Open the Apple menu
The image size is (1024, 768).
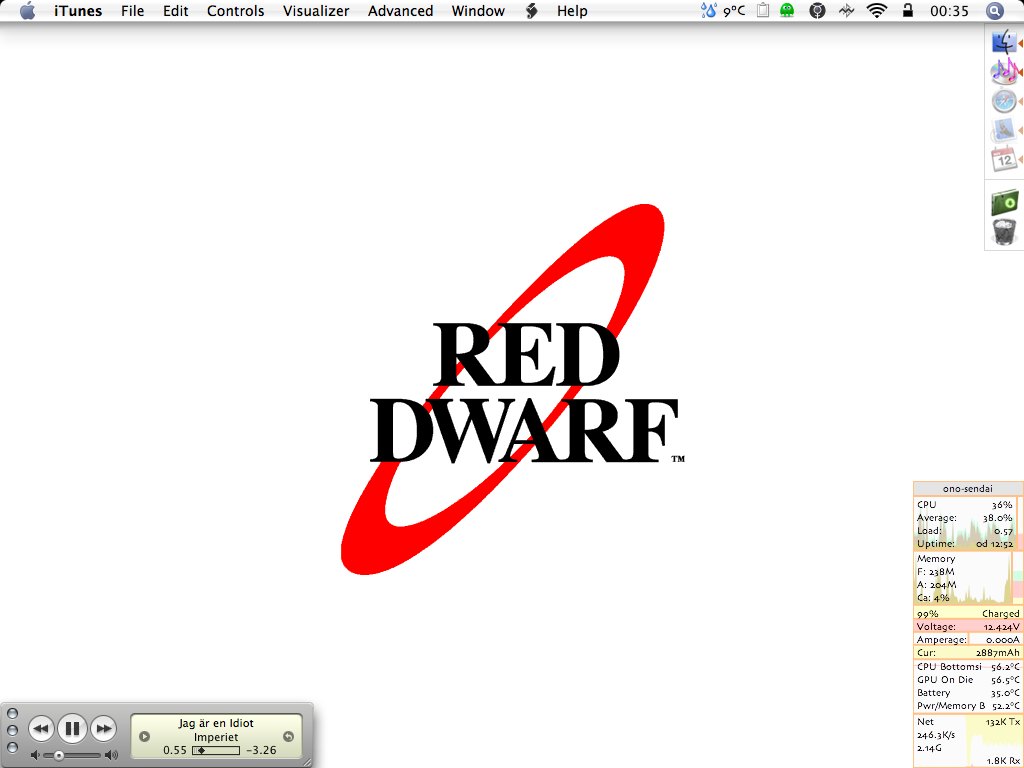(x=27, y=11)
